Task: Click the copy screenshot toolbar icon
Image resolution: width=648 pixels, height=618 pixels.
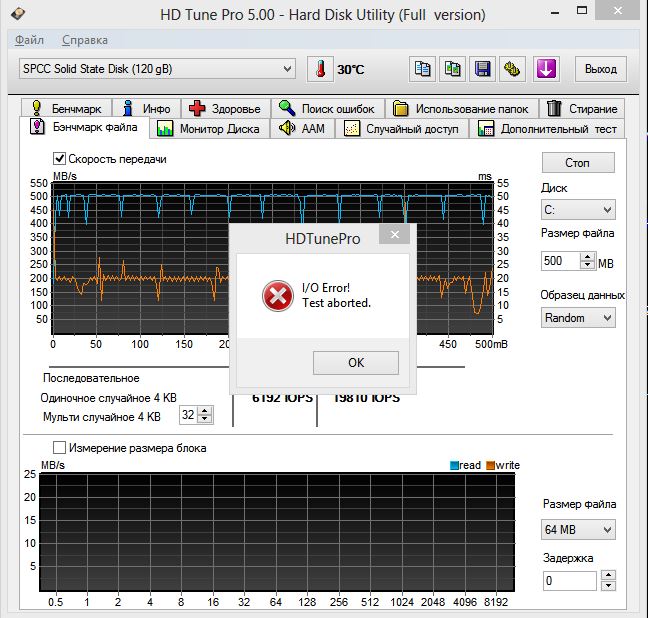Action: [x=453, y=69]
